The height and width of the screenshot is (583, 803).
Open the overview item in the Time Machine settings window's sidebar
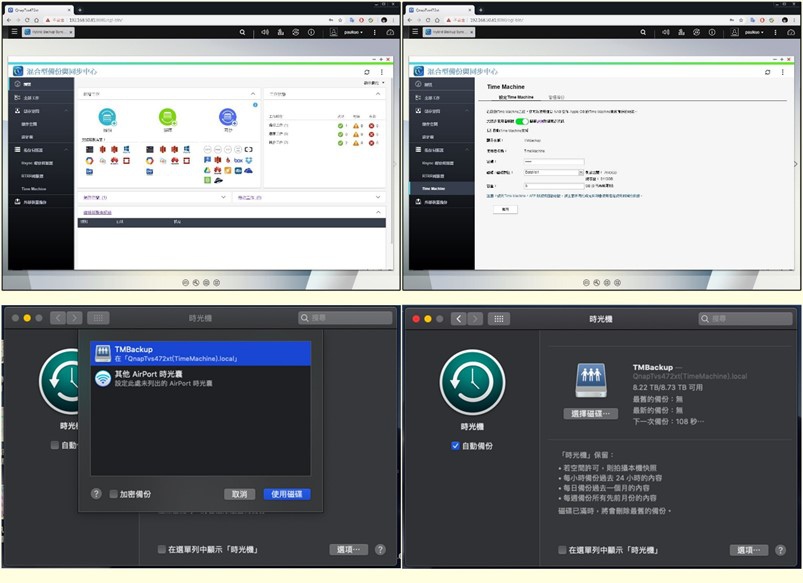click(x=442, y=84)
